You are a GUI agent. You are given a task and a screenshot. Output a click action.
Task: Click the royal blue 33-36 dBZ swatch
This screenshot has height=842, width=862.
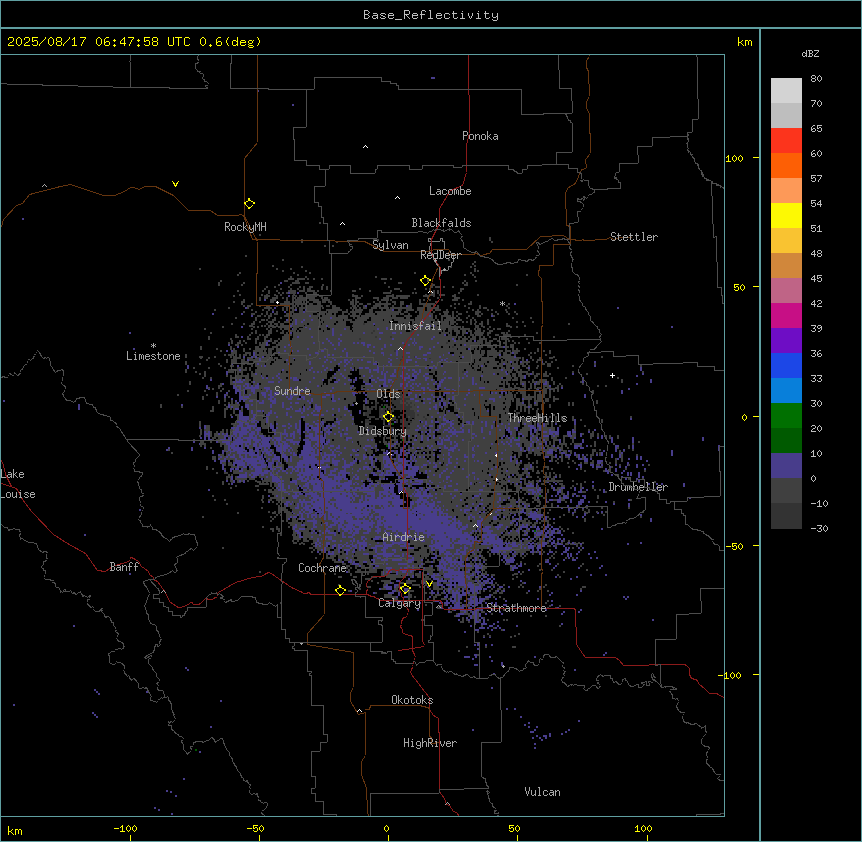786,365
